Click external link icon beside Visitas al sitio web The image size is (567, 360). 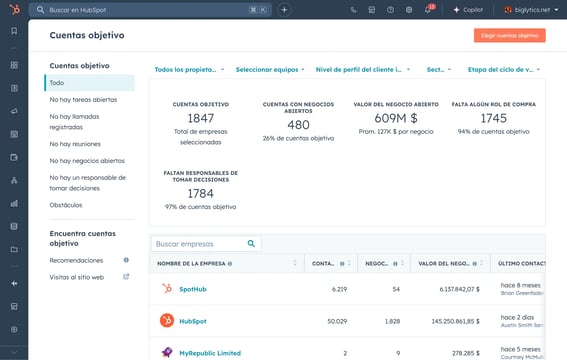click(x=126, y=277)
